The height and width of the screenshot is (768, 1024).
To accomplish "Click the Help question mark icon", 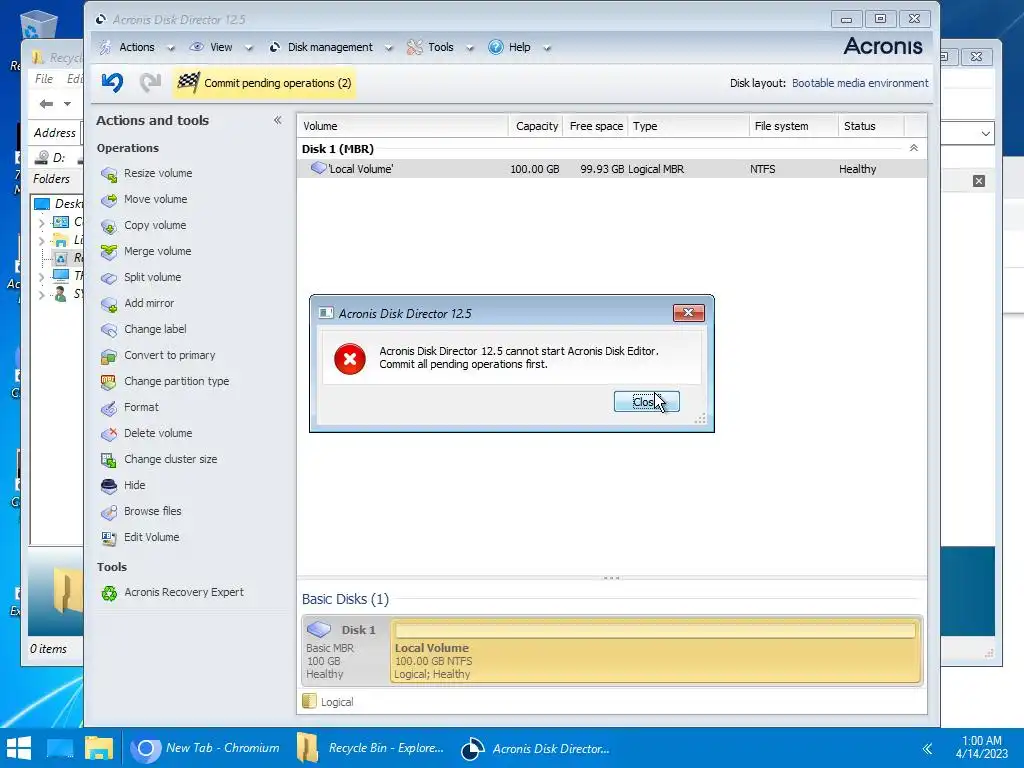I will click(x=496, y=47).
